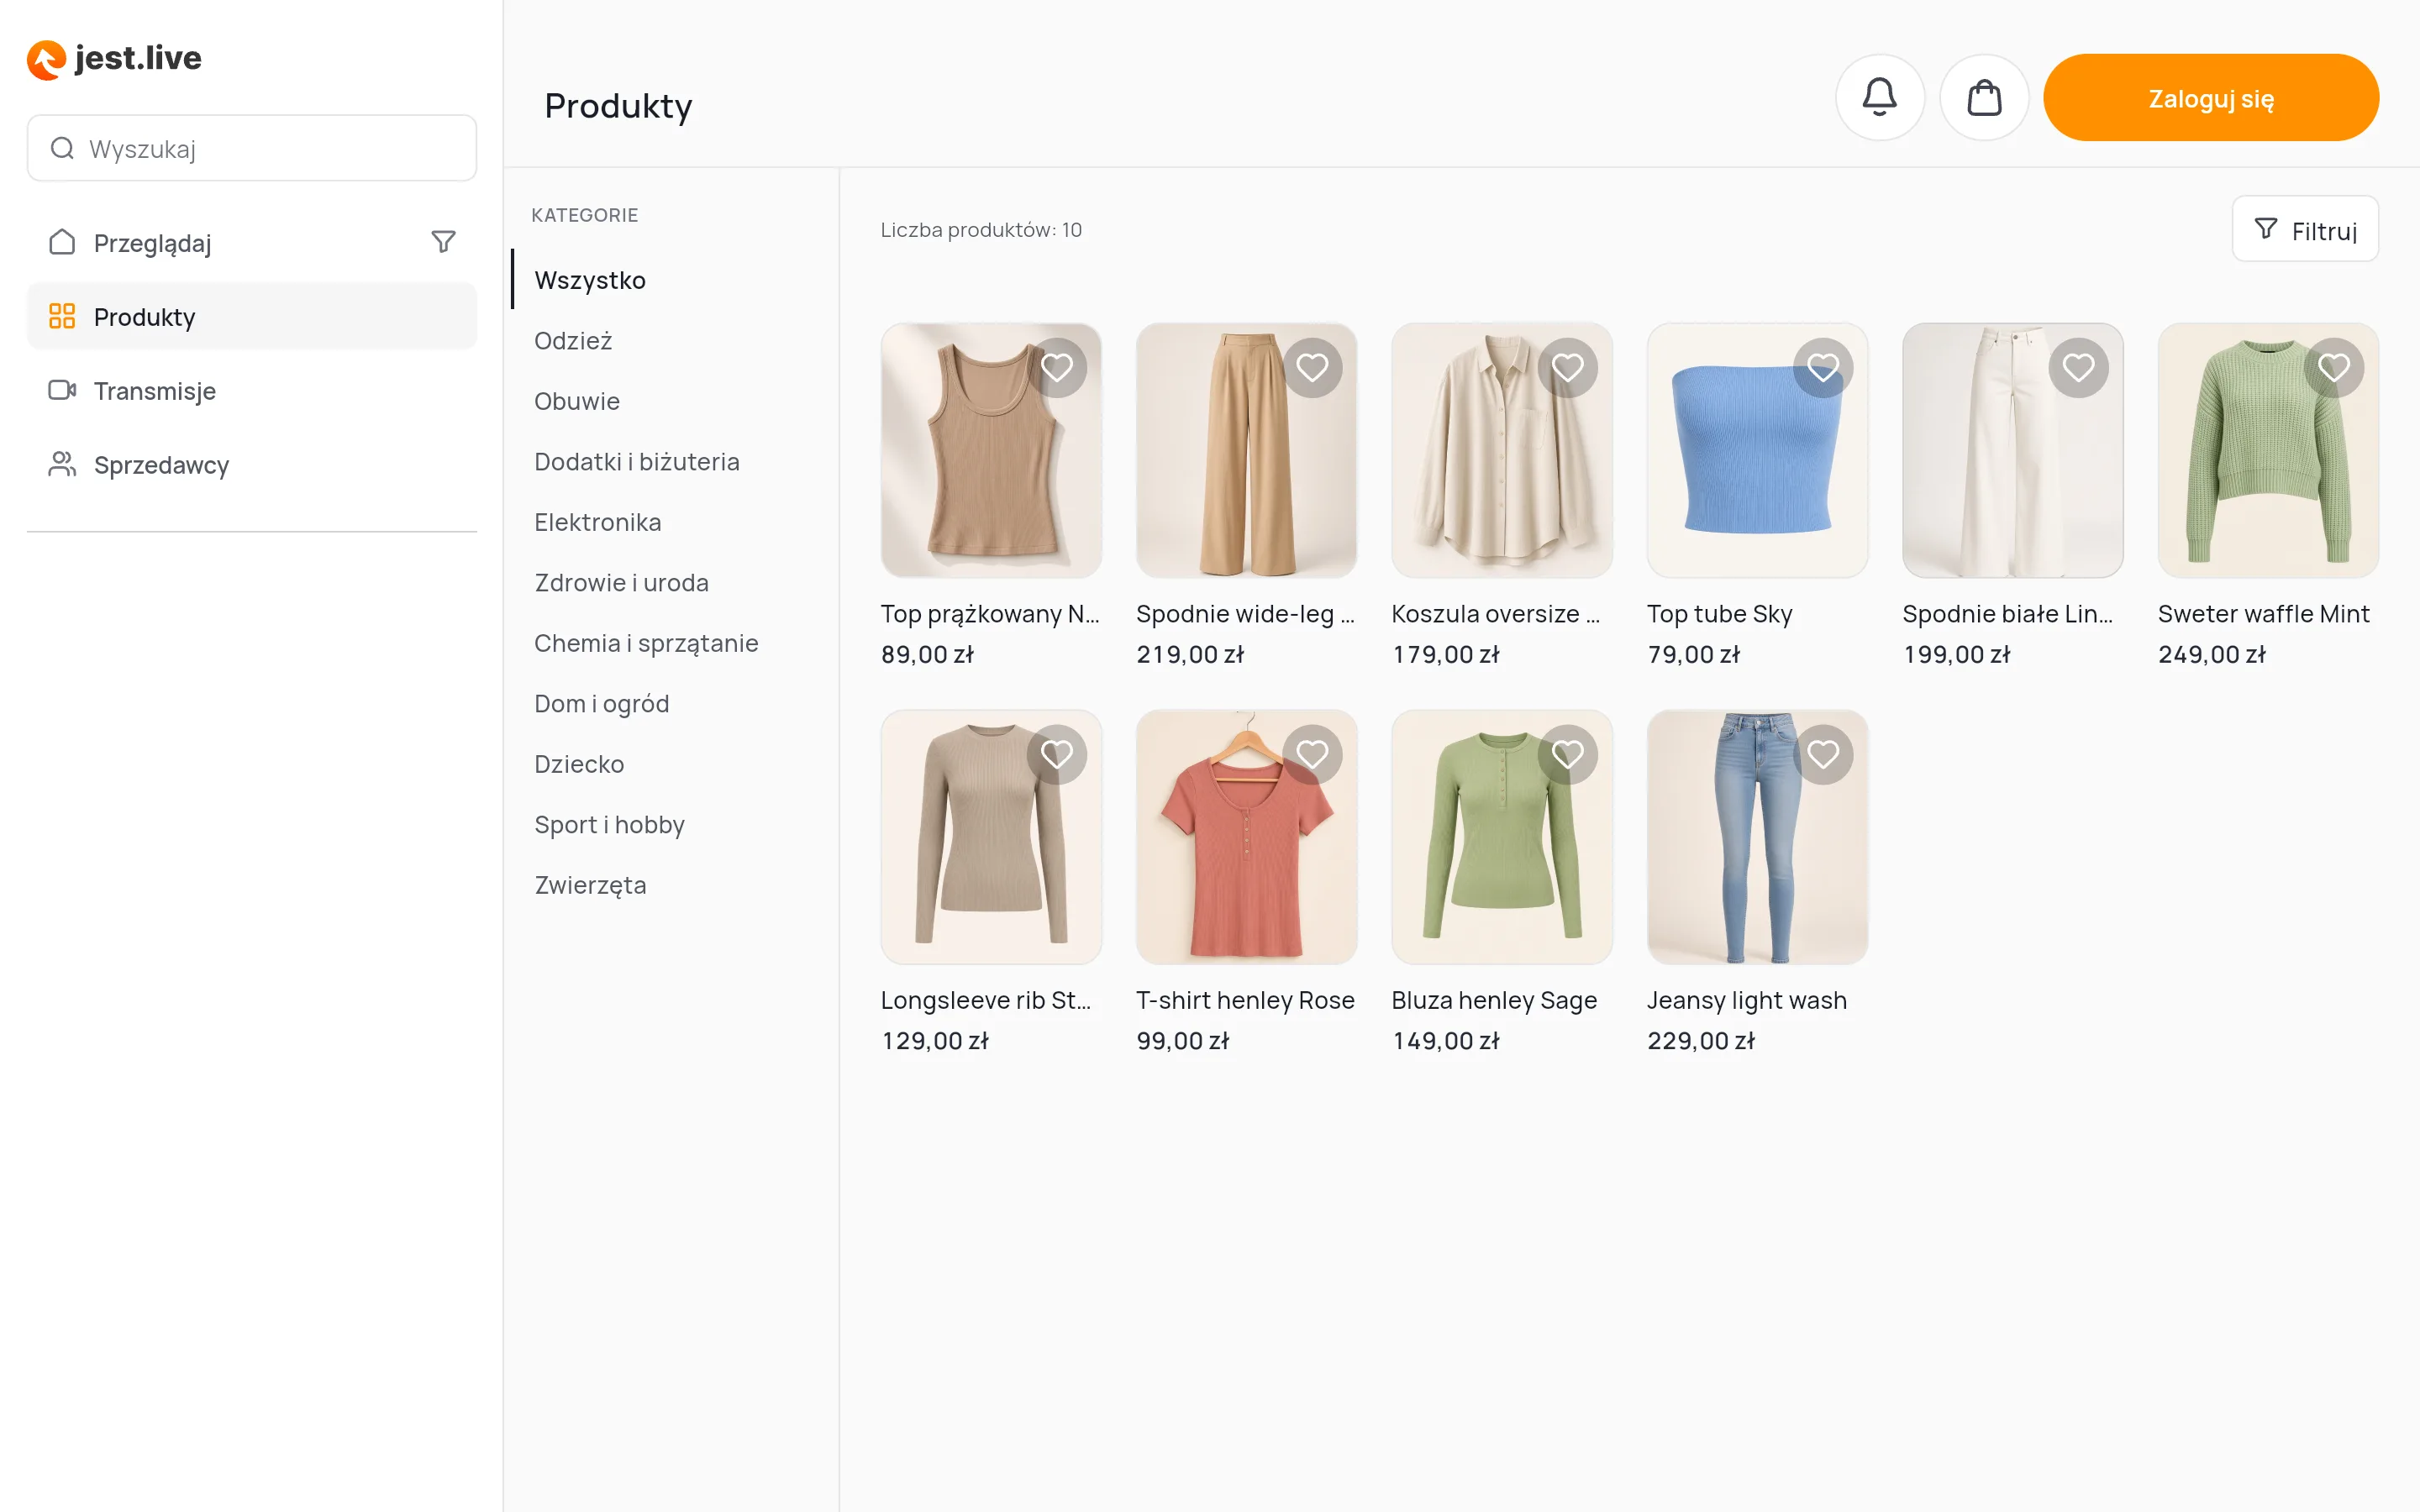Click the Bluza henley Sage title
The image size is (2420, 1512).
click(1494, 1000)
